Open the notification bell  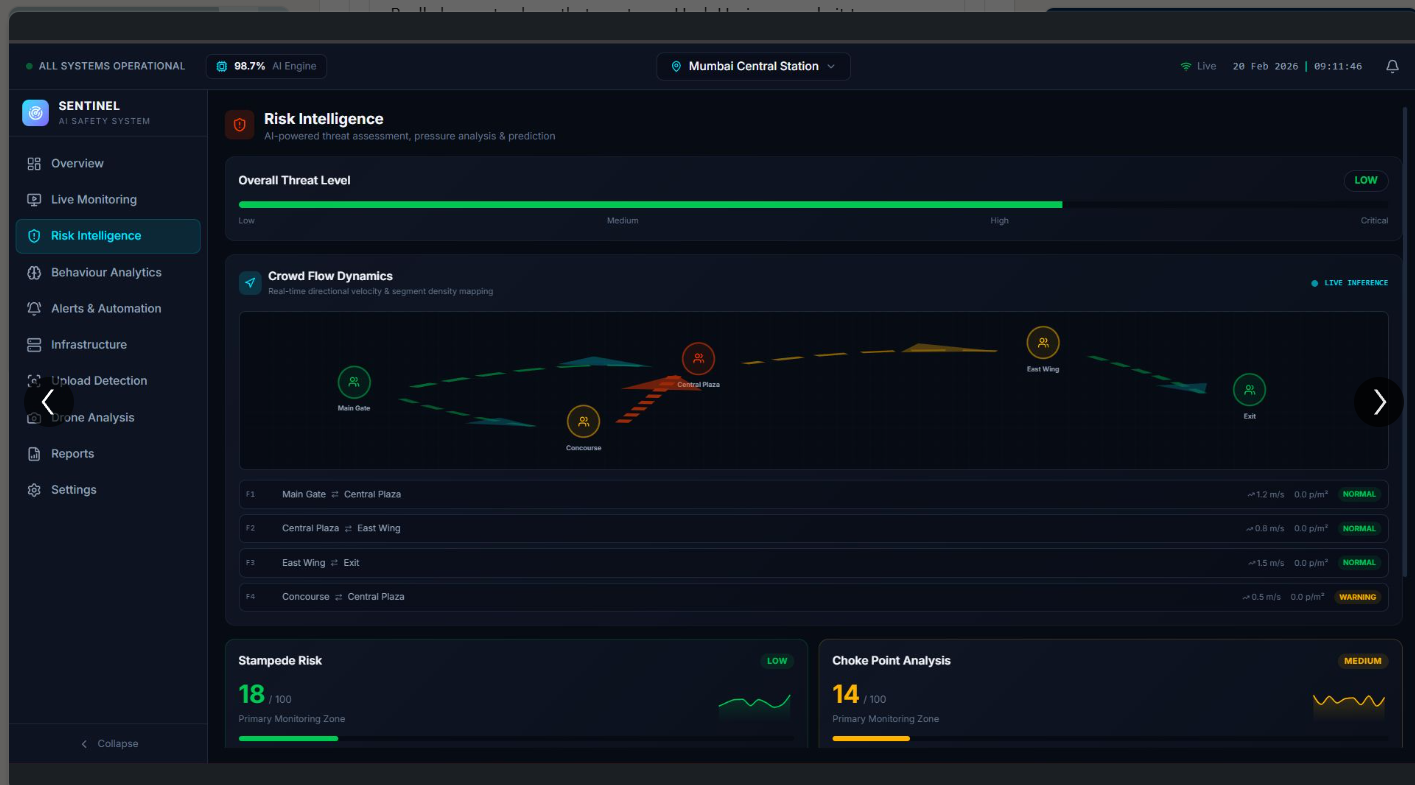click(1391, 66)
